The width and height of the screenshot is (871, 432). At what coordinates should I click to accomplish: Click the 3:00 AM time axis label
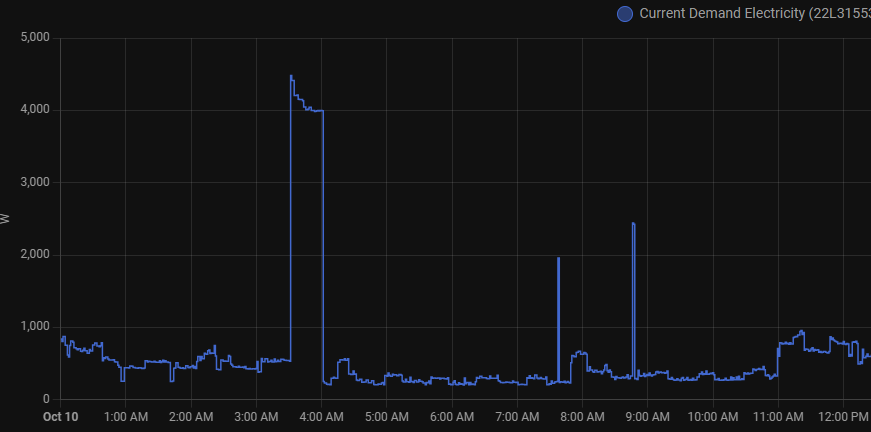256,416
